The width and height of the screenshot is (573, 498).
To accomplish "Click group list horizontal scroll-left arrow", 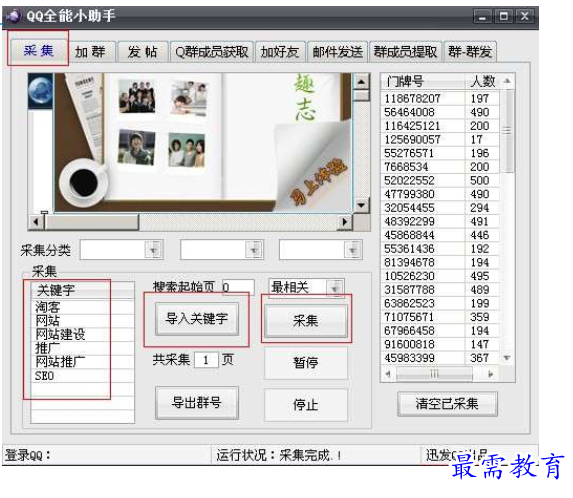I will tap(388, 374).
